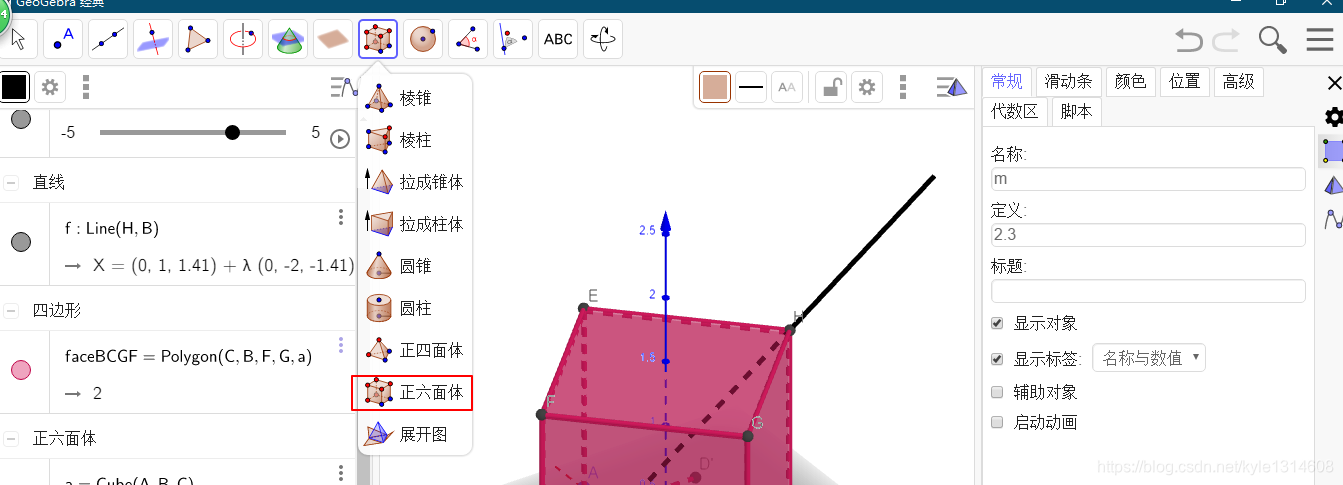Switch to the 滑动条 tab
This screenshot has height=485, width=1343.
[1069, 82]
